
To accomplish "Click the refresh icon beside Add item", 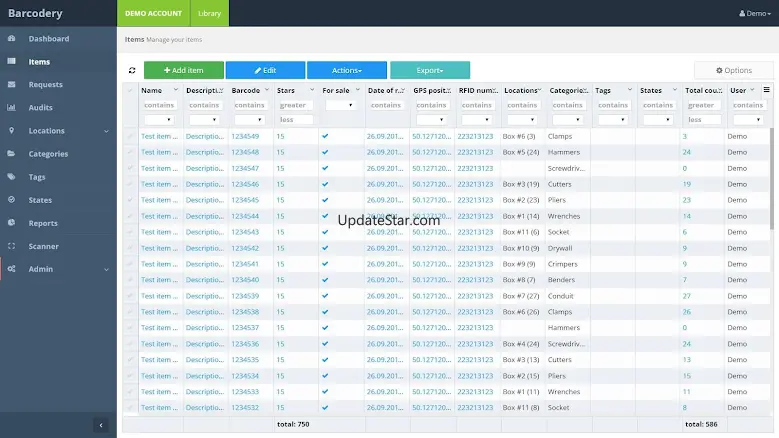I will pyautogui.click(x=132, y=71).
